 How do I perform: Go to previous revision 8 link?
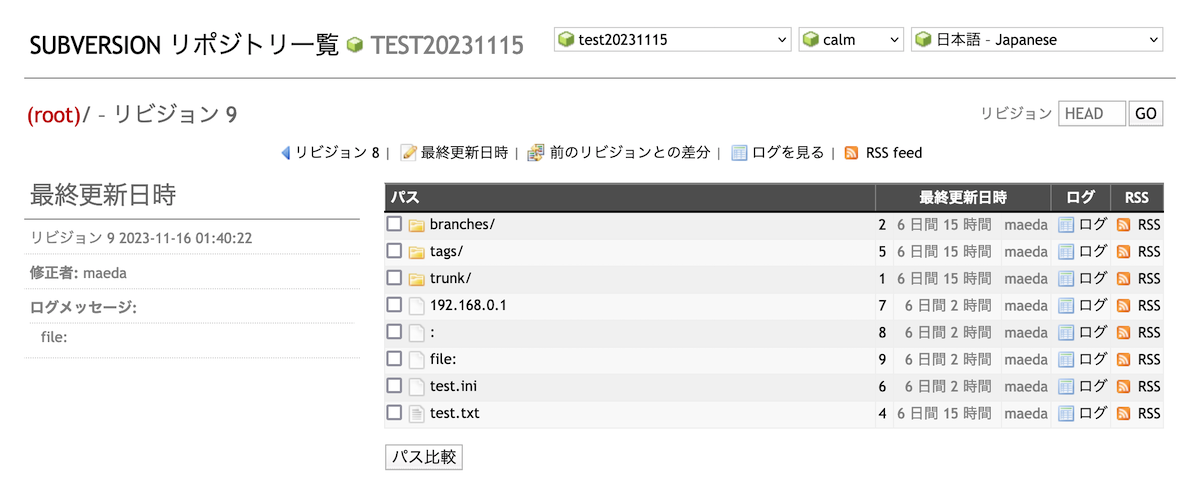click(x=336, y=153)
